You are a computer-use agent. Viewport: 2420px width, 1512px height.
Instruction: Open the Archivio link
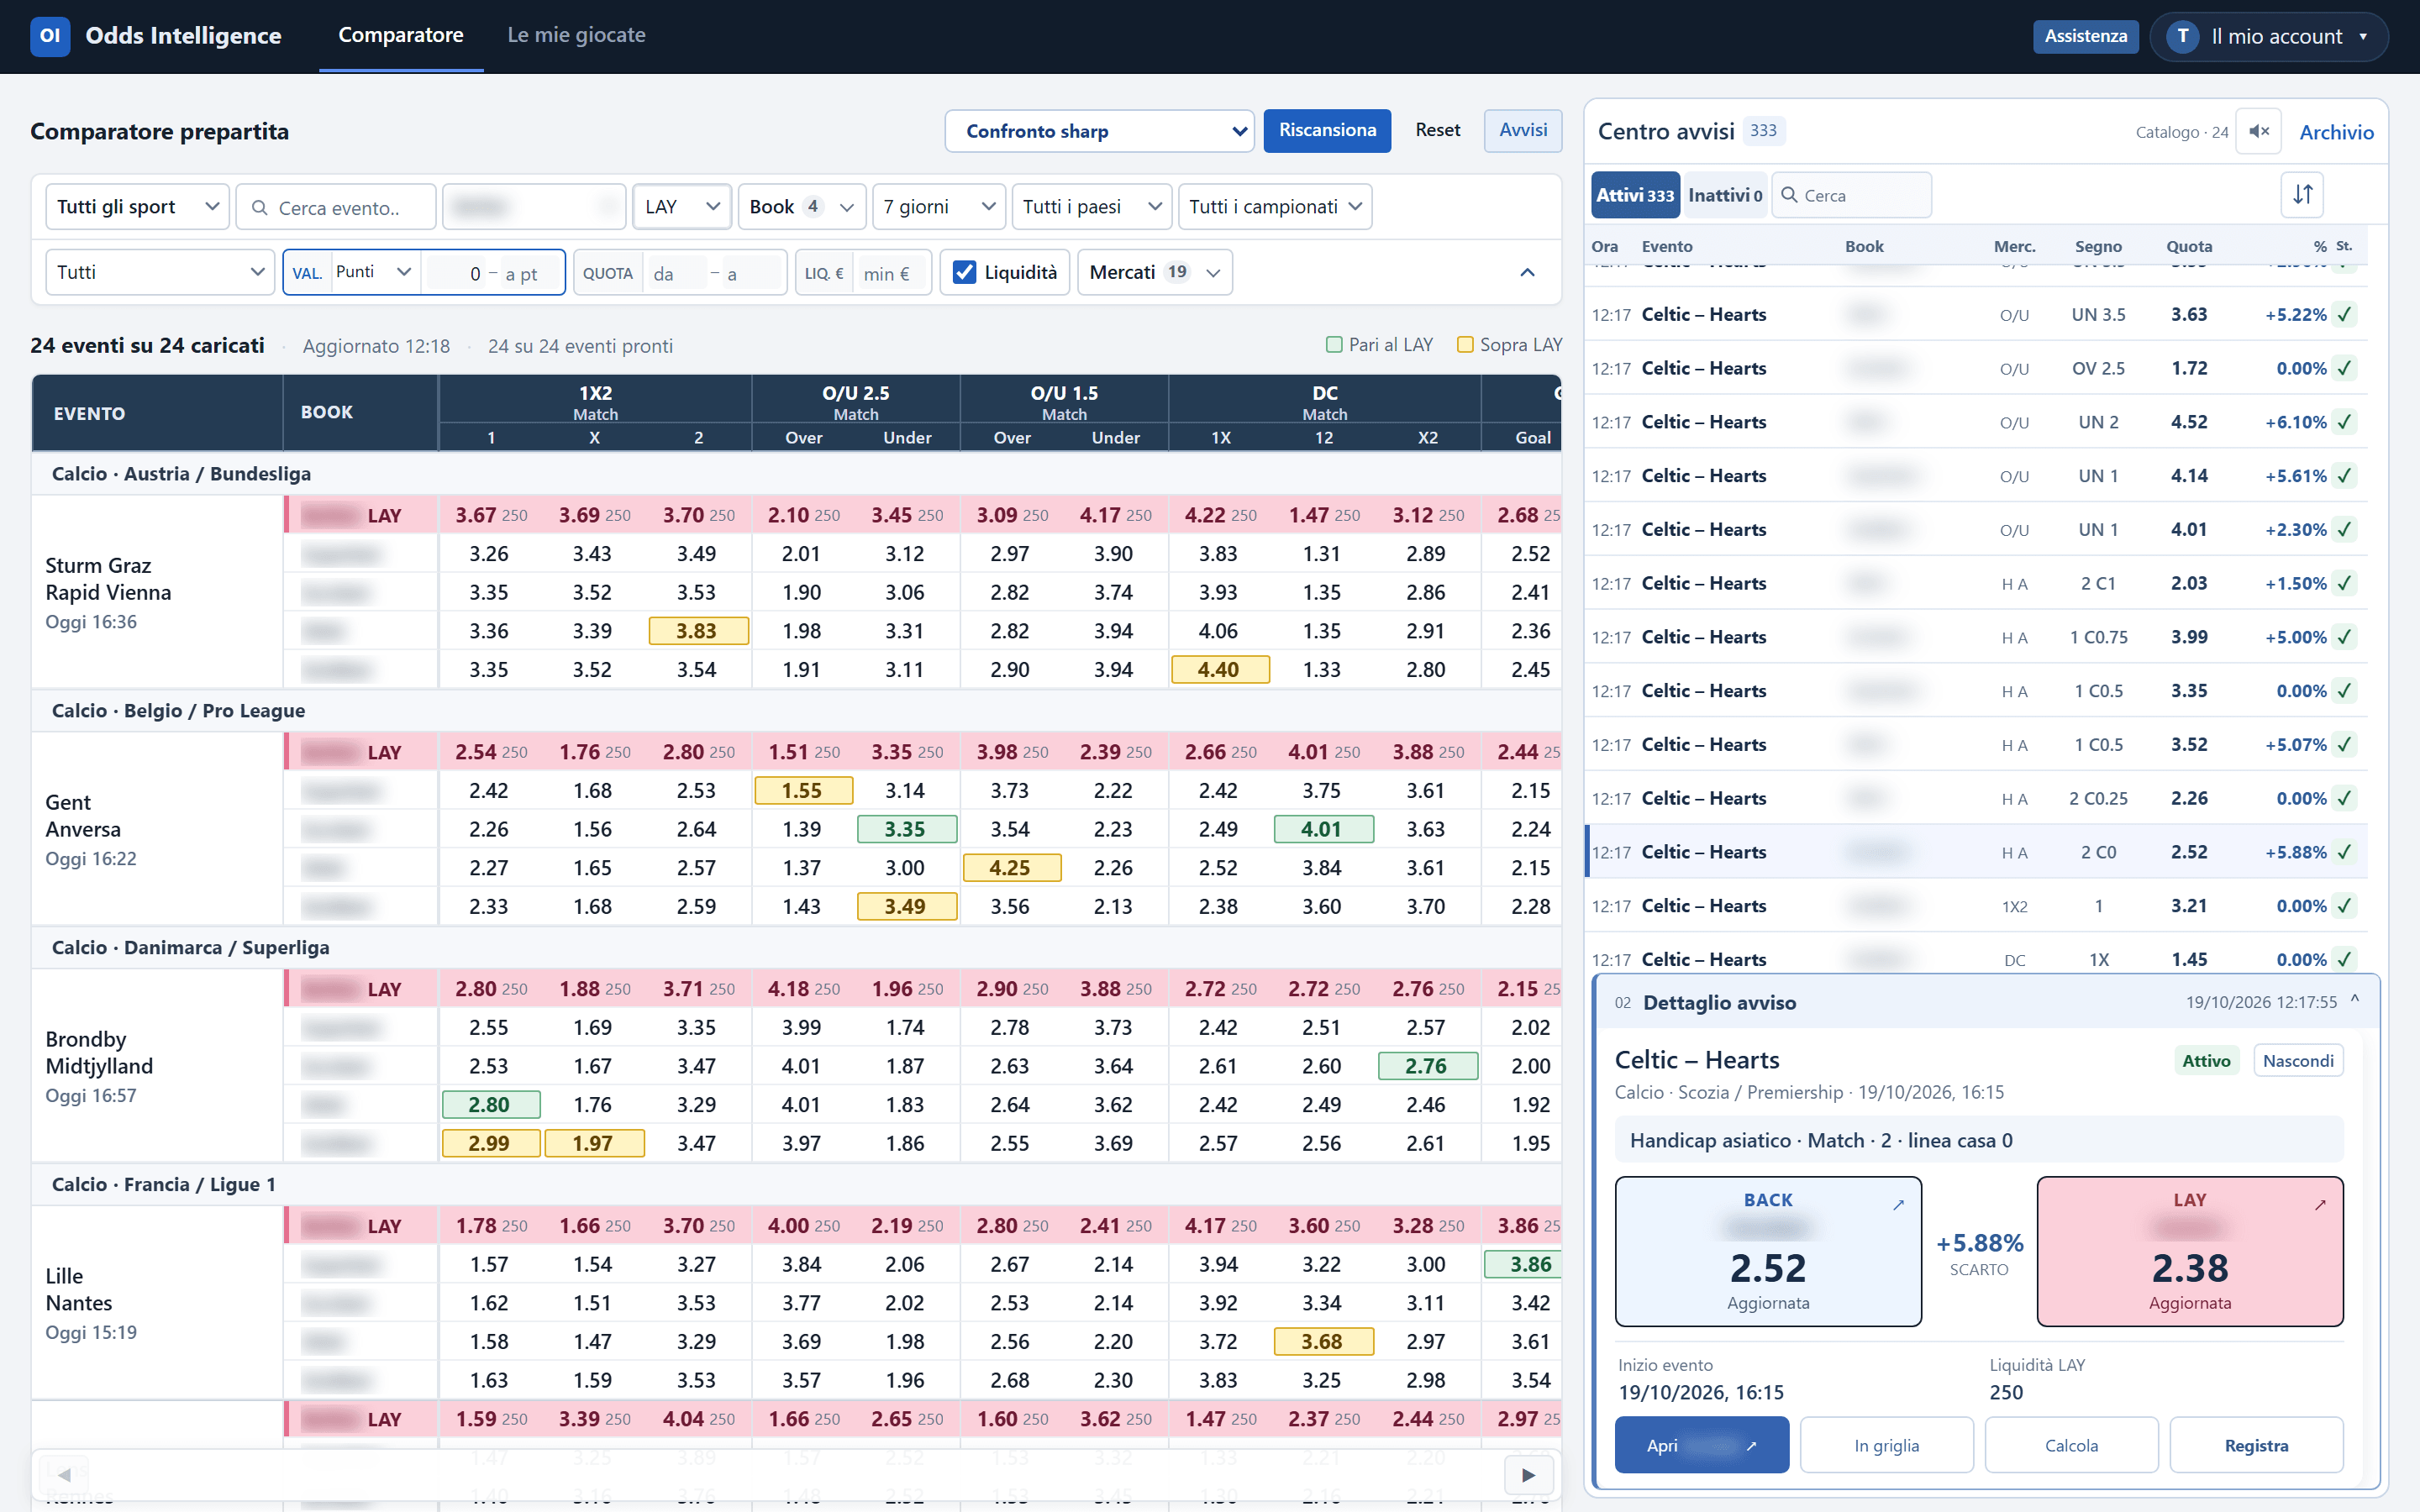click(2336, 132)
